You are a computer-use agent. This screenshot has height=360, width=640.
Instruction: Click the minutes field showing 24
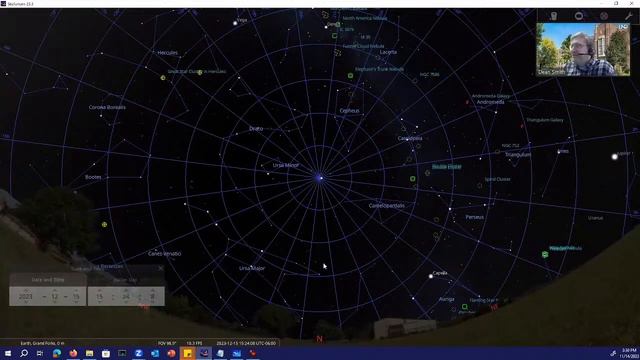(126, 296)
